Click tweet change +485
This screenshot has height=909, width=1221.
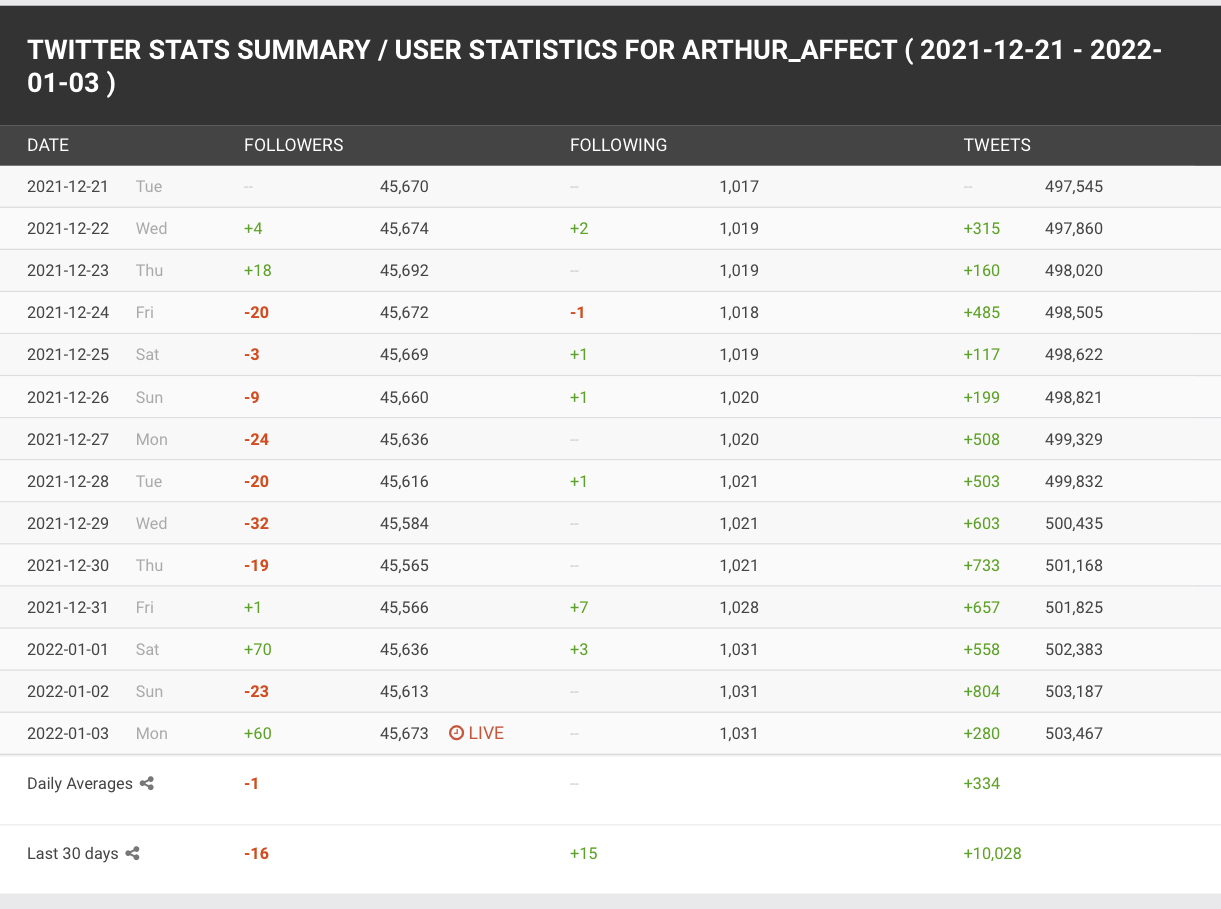click(x=982, y=312)
